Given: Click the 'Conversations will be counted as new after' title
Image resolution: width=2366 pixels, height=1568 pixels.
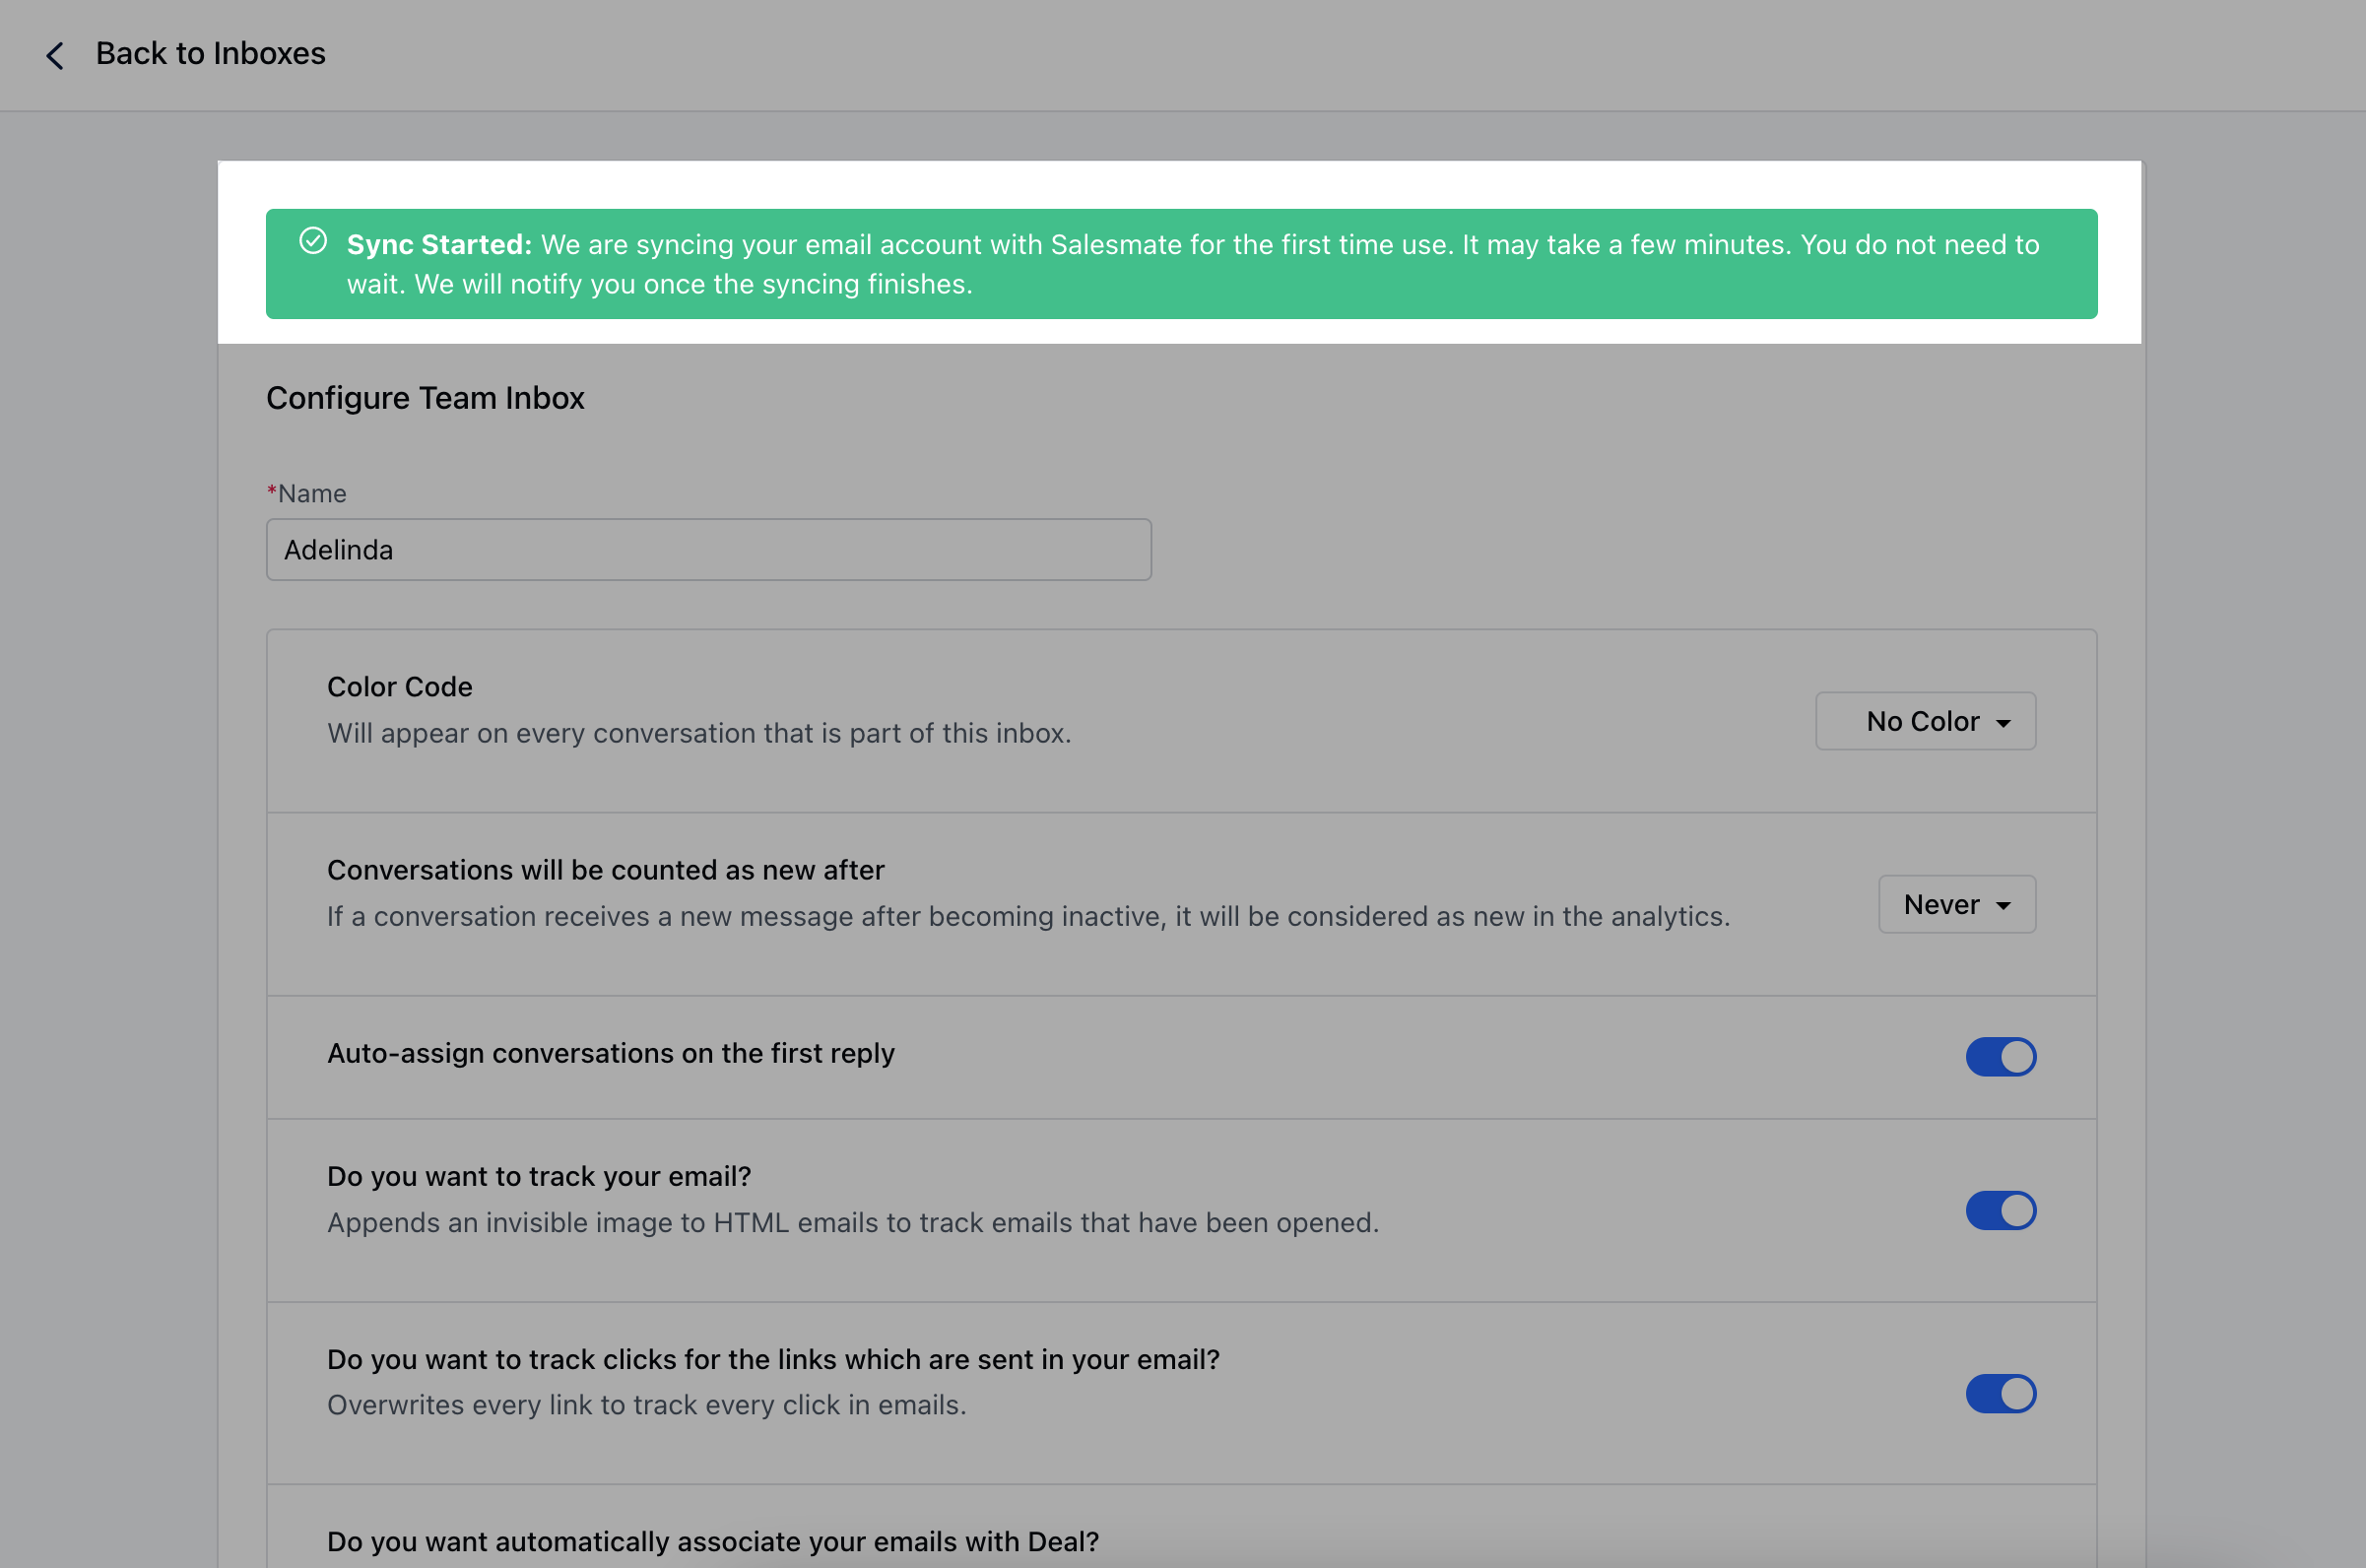Looking at the screenshot, I should [x=605, y=870].
